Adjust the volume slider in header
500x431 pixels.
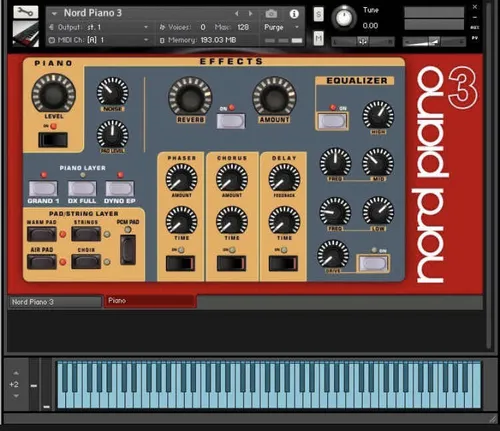point(434,42)
